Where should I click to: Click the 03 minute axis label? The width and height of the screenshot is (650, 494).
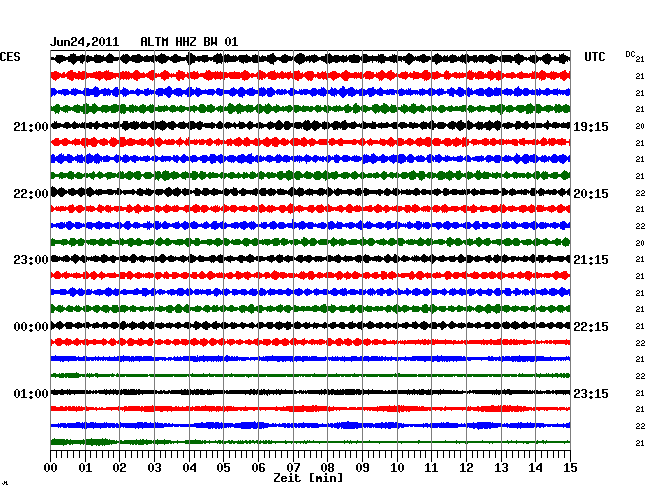[154, 468]
